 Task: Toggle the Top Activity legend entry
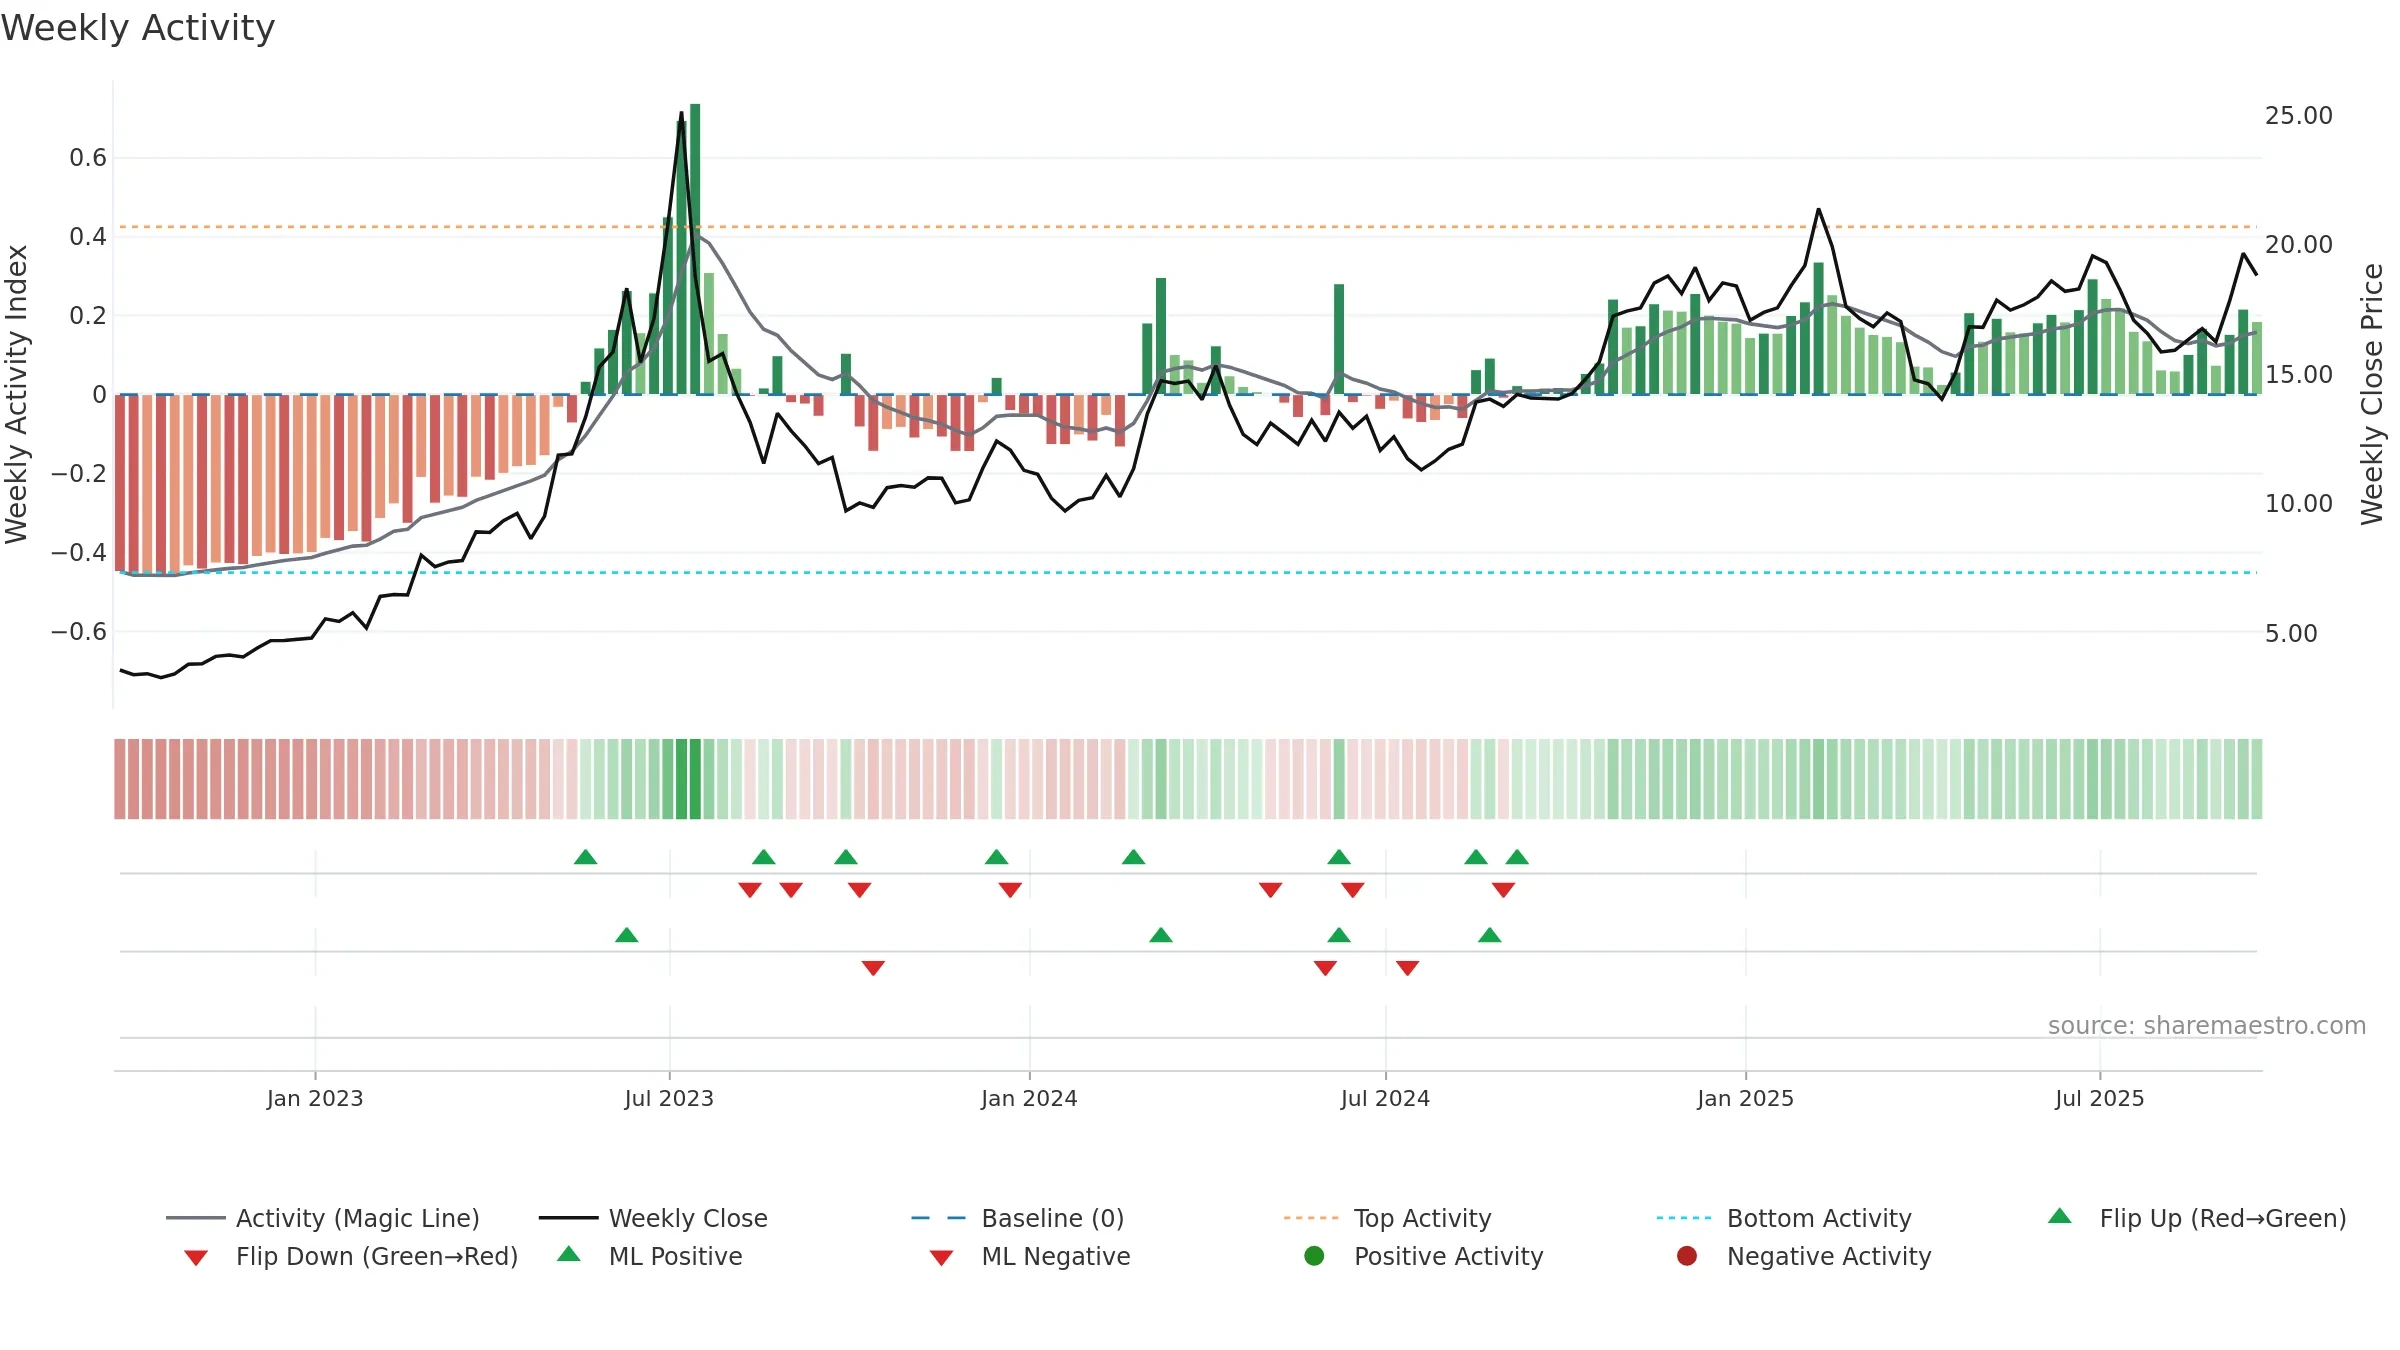point(1387,1218)
